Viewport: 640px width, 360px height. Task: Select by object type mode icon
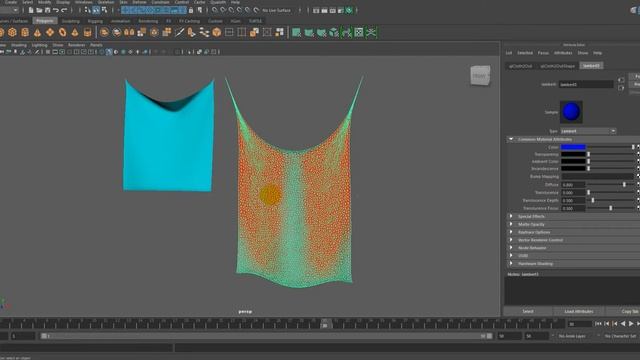pos(96,10)
